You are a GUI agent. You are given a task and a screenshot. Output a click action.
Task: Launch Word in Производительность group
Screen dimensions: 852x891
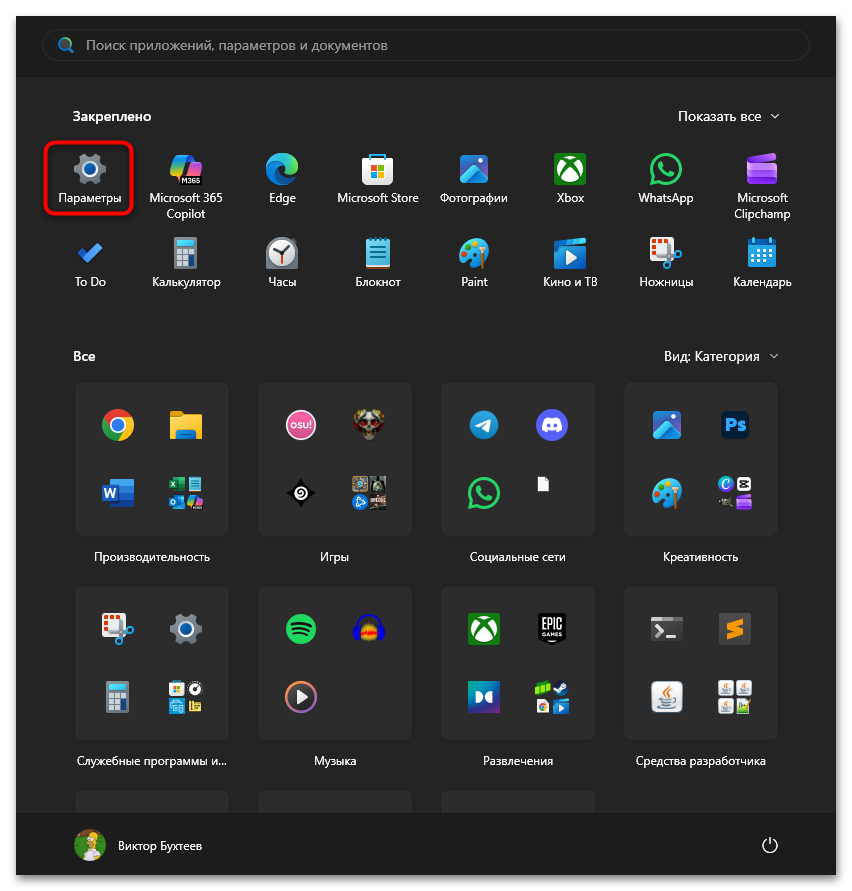[x=118, y=493]
